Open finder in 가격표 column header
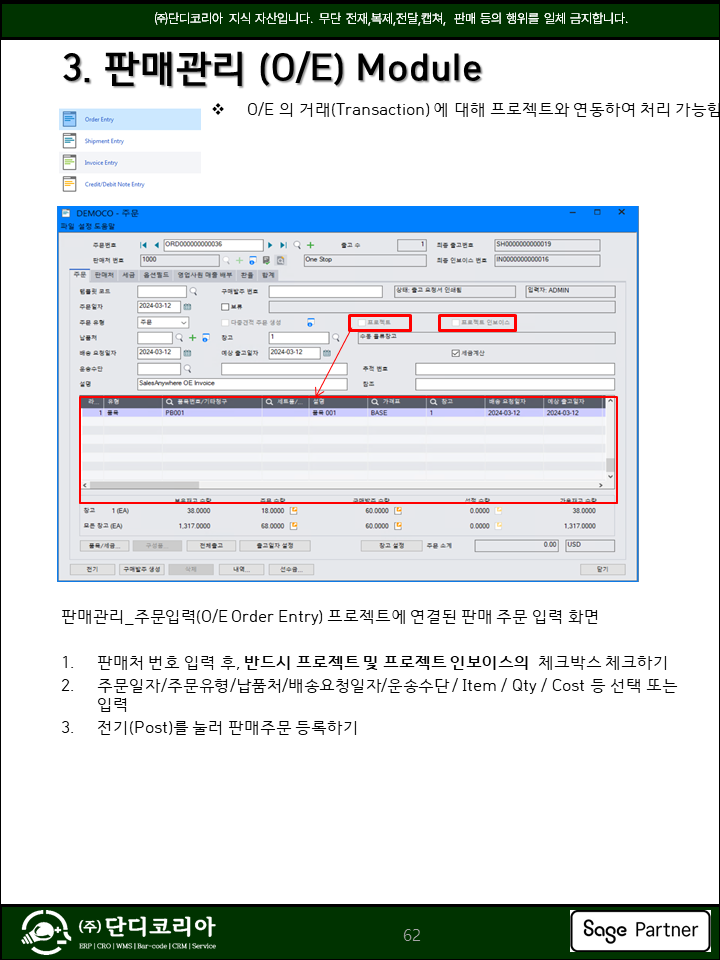 [374, 402]
